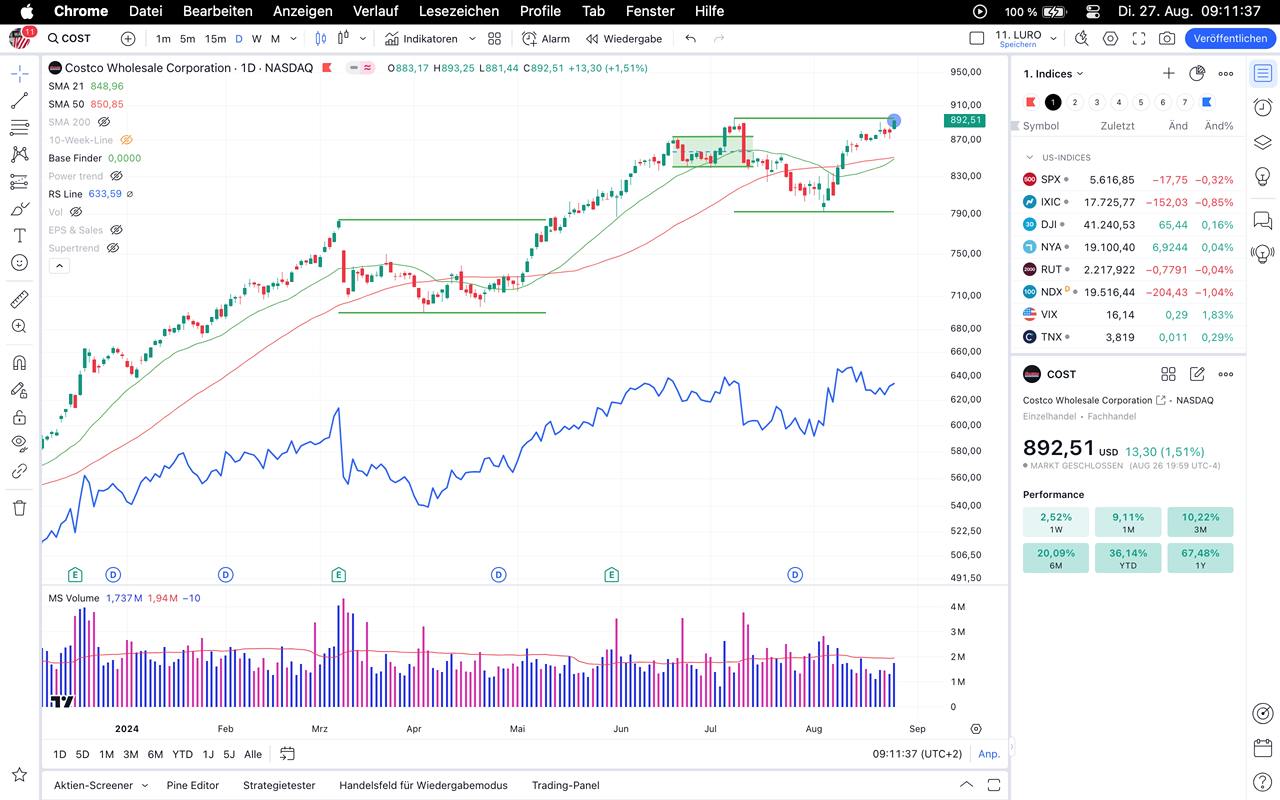Image resolution: width=1280 pixels, height=800 pixels.
Task: Unhide the EPS & Sales indicator
Action: 116,230
